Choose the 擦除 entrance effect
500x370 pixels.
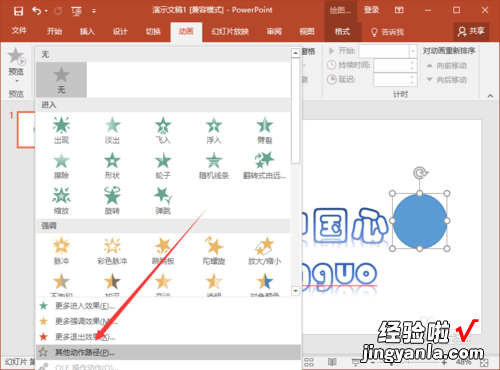pos(61,166)
